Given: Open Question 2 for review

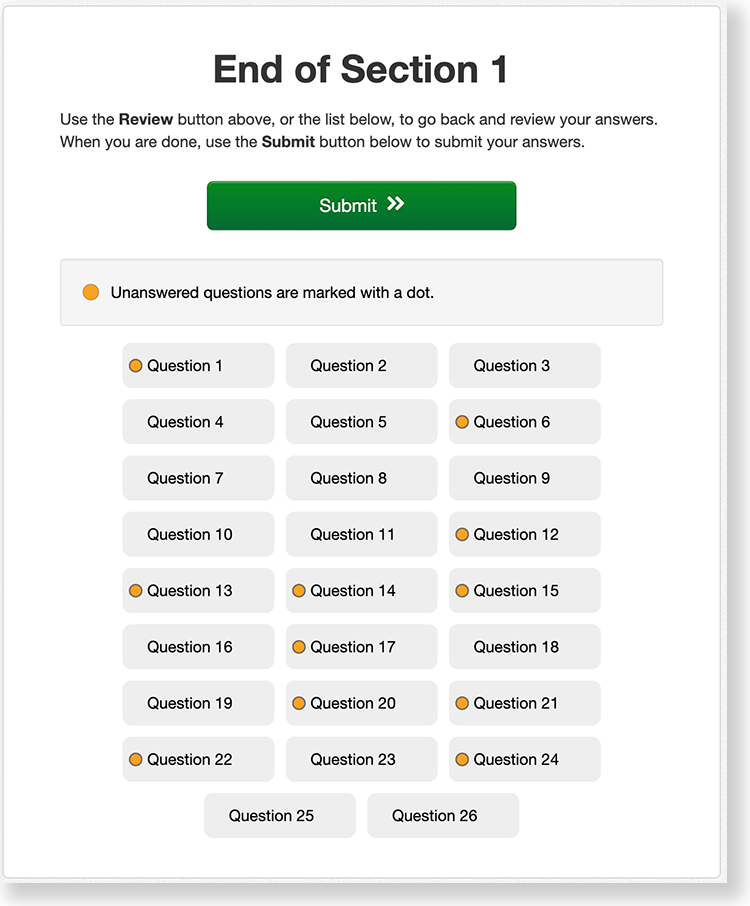Looking at the screenshot, I should click(361, 366).
